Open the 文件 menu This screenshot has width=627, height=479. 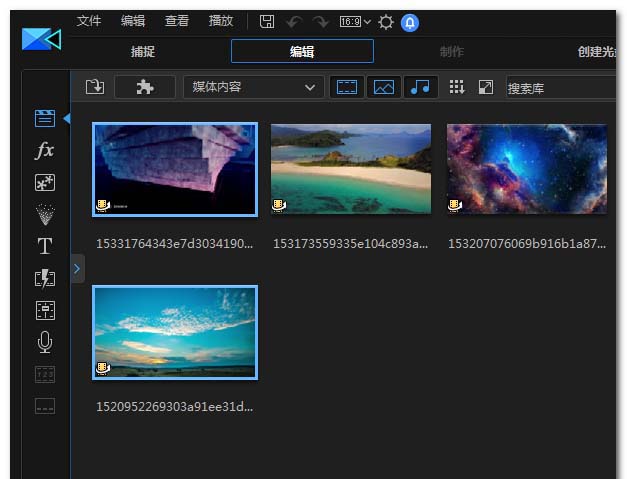point(89,21)
